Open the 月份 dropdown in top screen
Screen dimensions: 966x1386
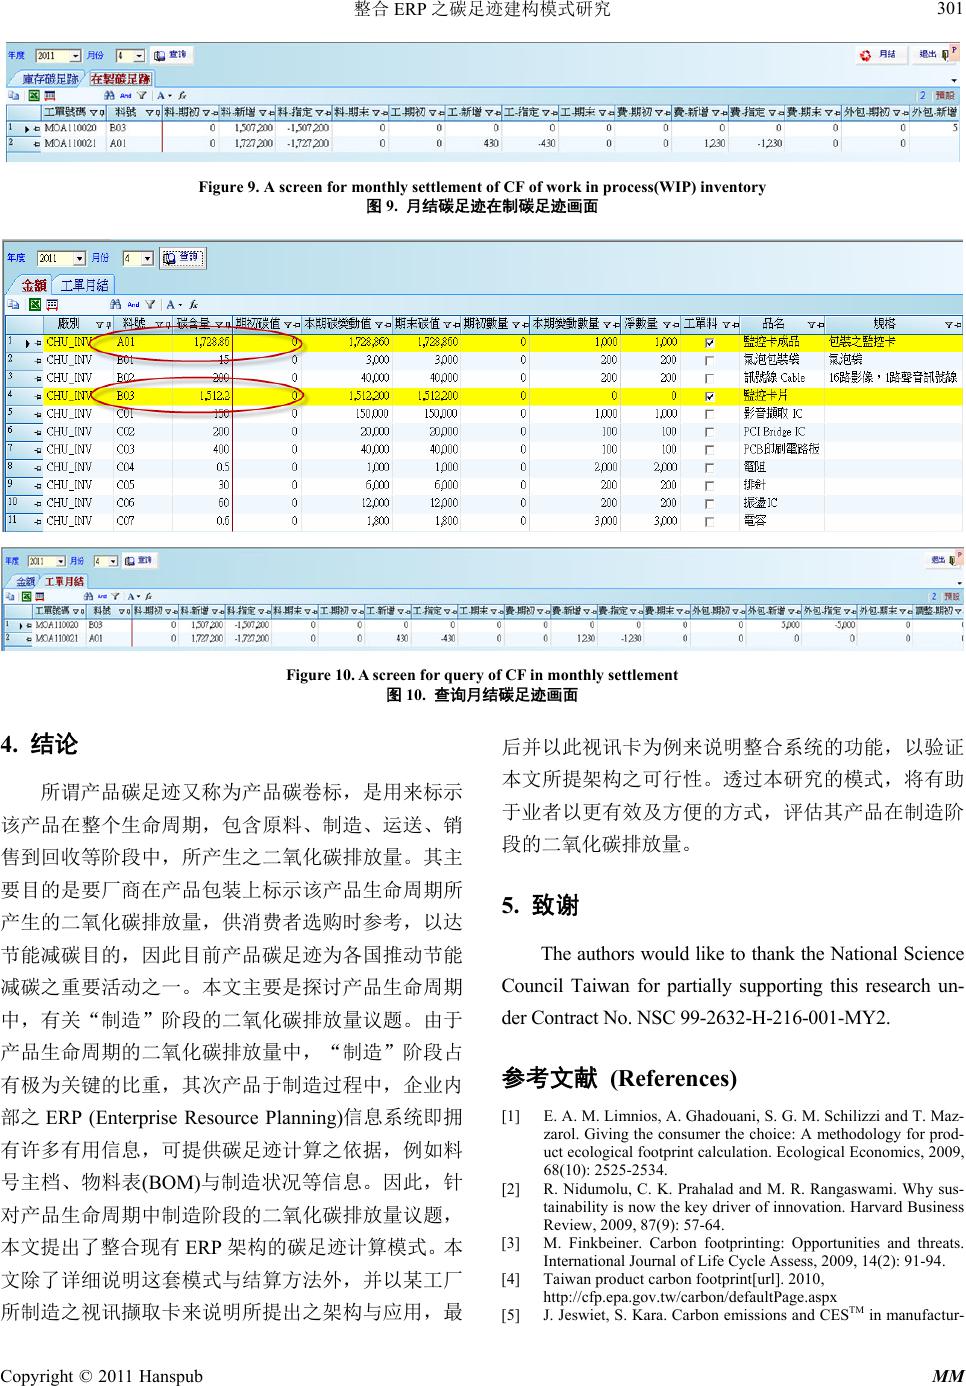tap(138, 56)
